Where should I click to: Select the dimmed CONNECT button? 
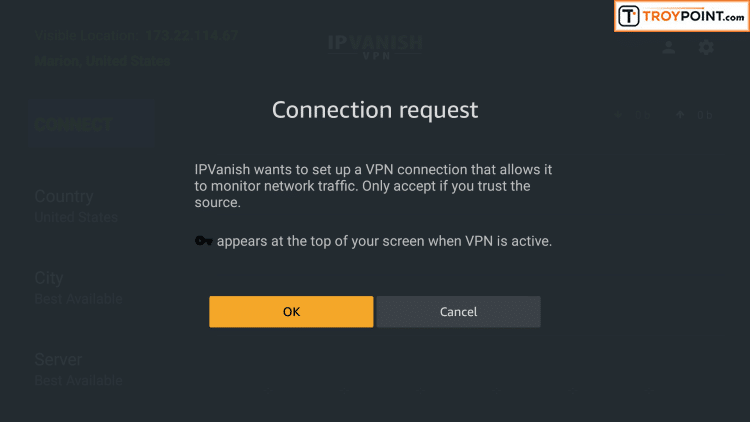pos(91,125)
